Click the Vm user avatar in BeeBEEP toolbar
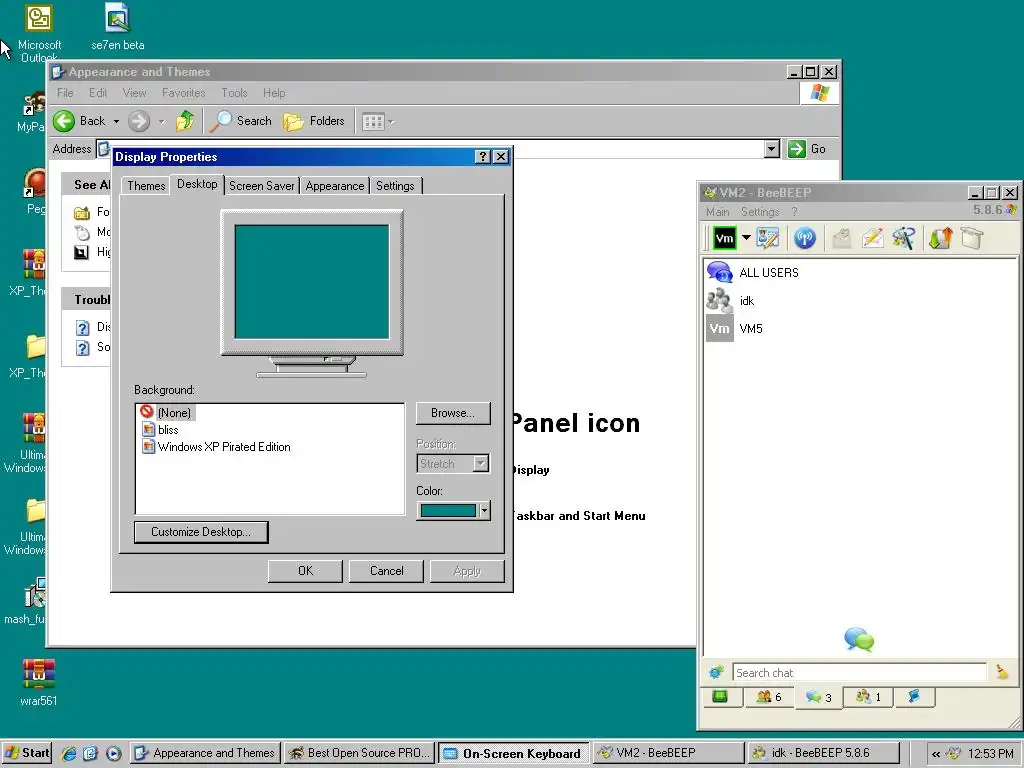1024x768 pixels. tap(724, 238)
